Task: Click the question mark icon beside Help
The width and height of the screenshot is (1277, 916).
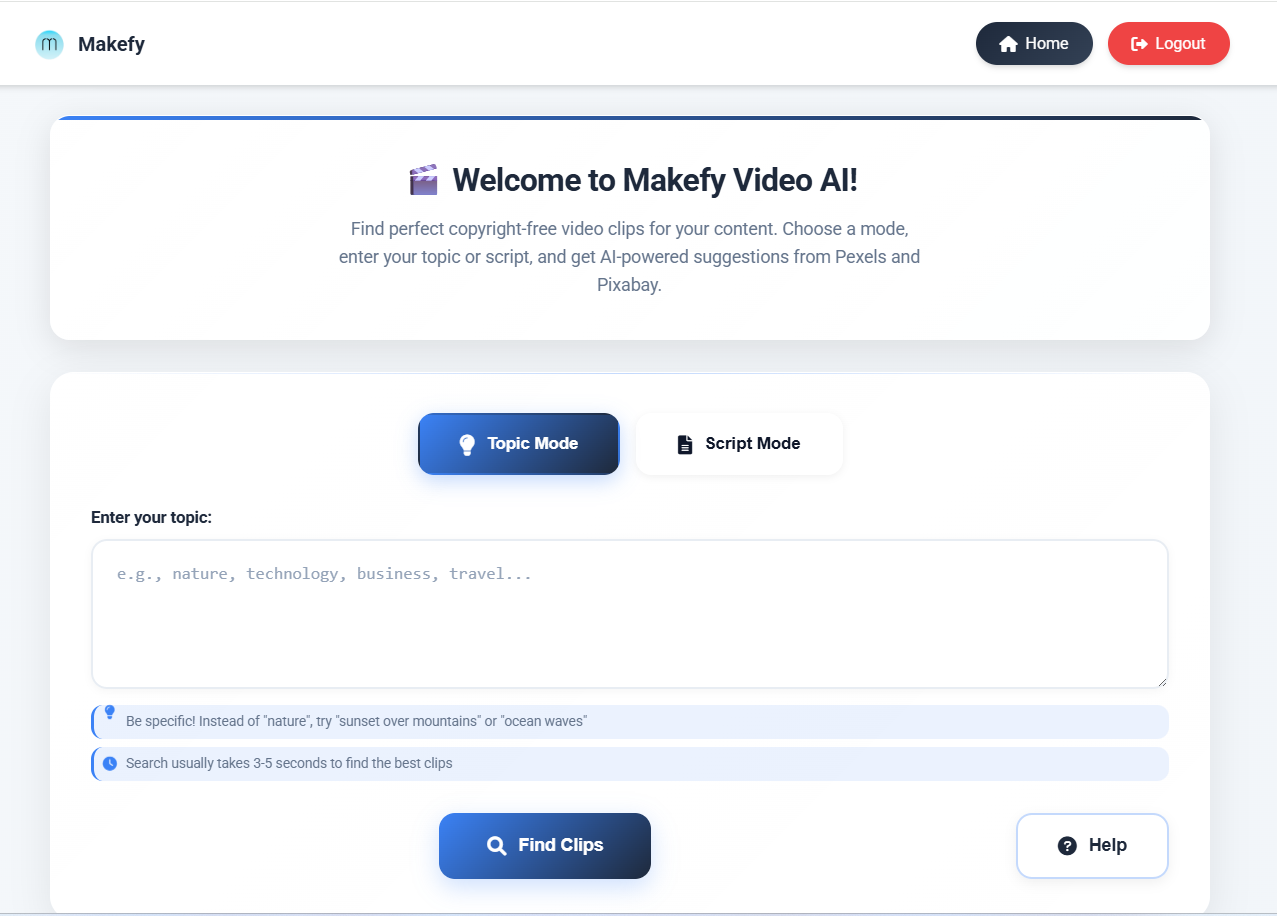Action: pyautogui.click(x=1067, y=845)
